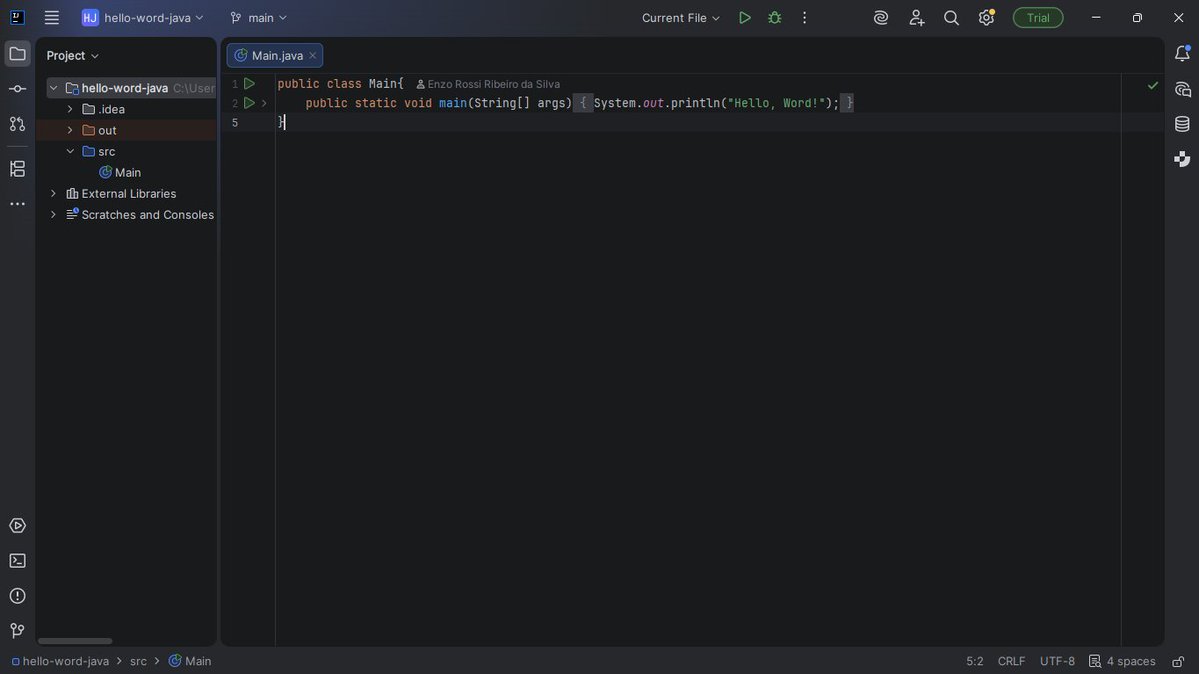Change CRLF line separator
This screenshot has width=1199, height=674.
coord(1011,661)
